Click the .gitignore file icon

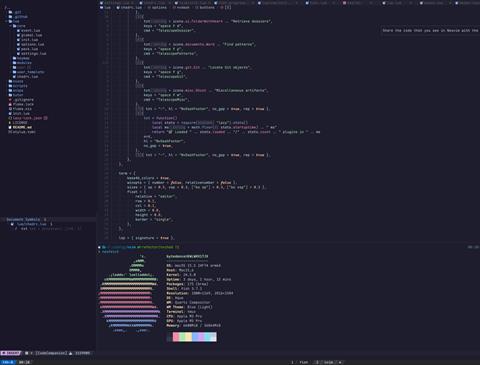pos(10,100)
